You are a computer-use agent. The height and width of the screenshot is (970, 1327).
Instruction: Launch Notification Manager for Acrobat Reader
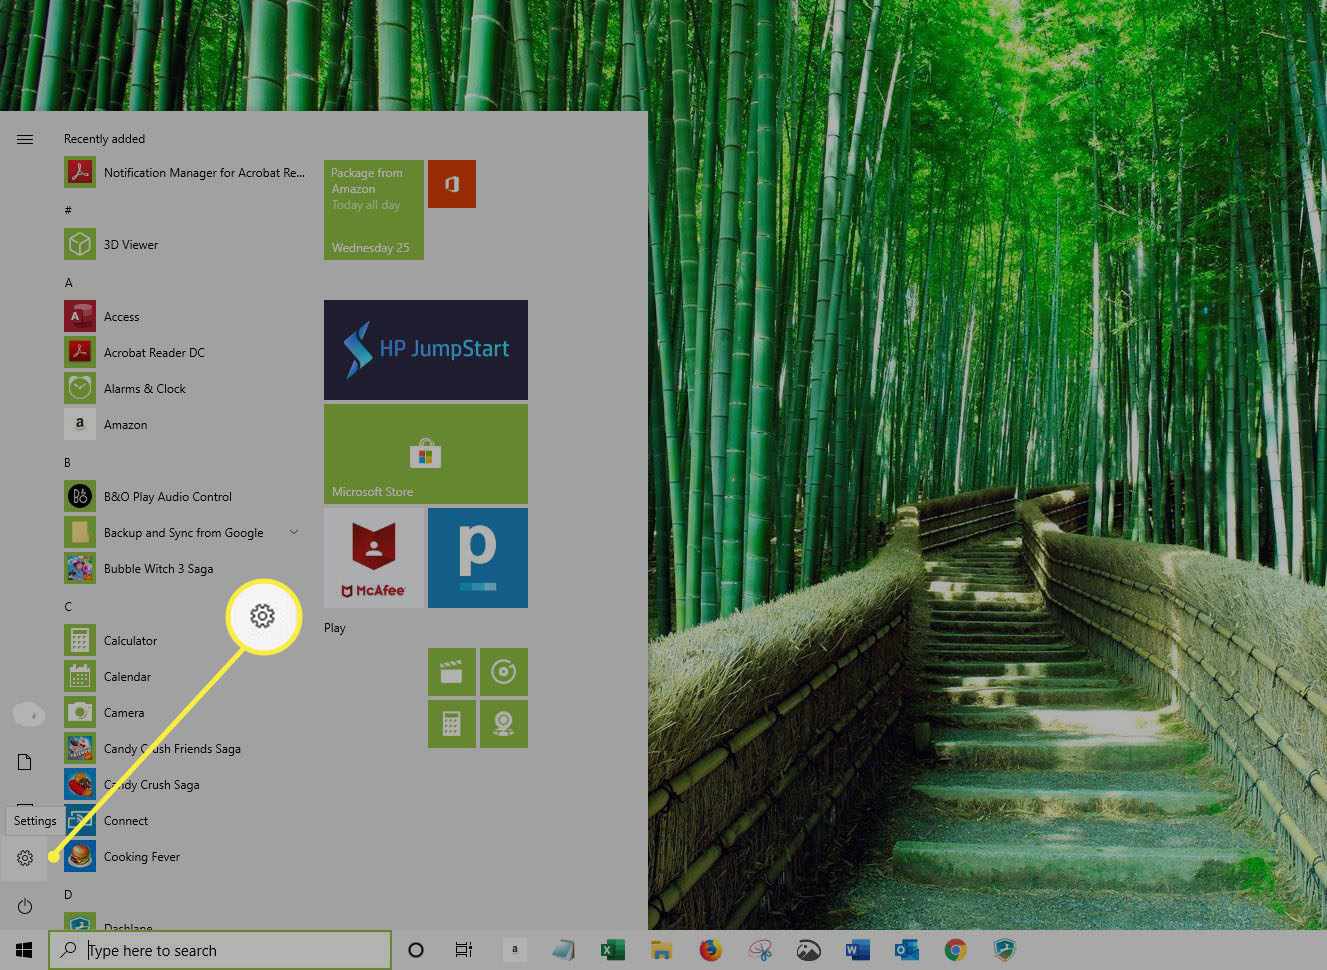(185, 172)
